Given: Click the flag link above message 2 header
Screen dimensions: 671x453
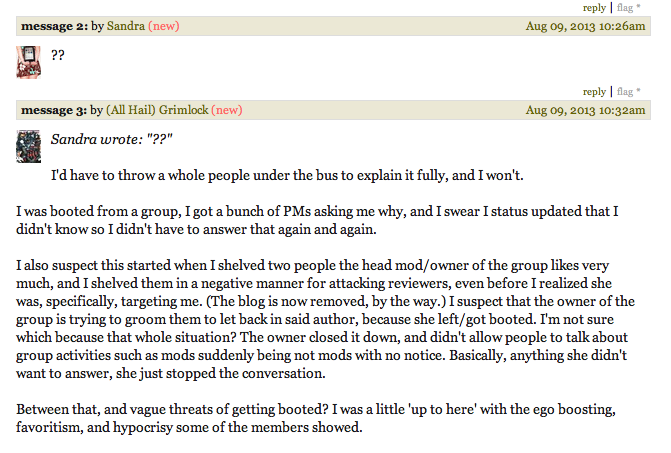Looking at the screenshot, I should (x=625, y=8).
